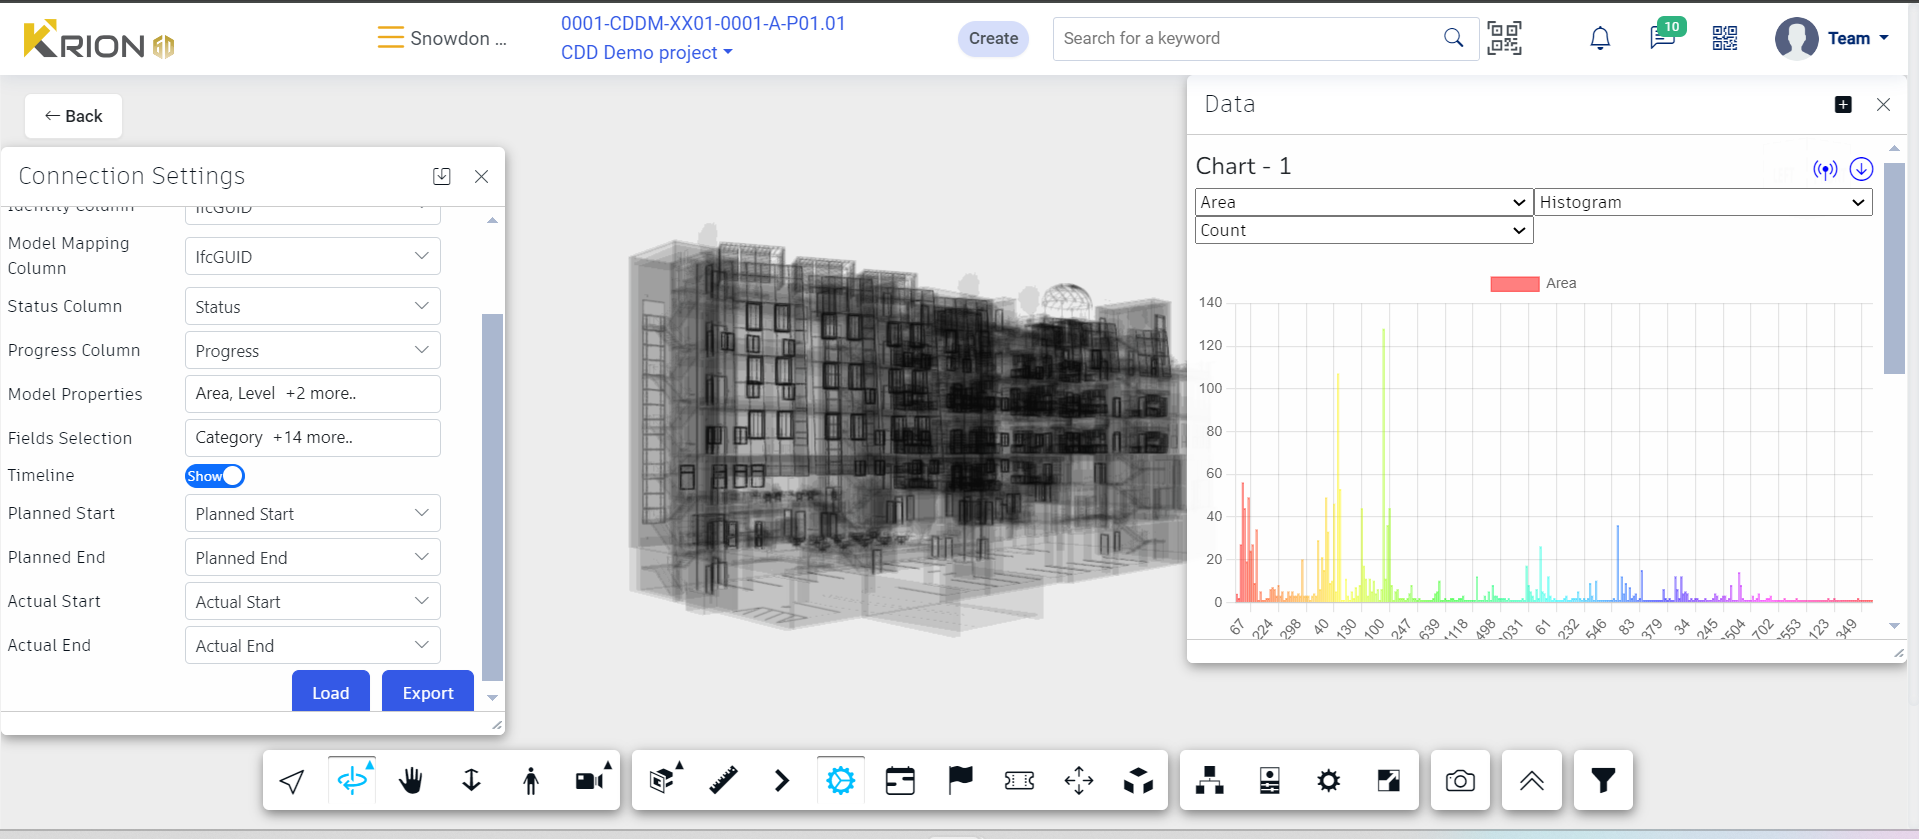This screenshot has width=1919, height=839.
Task: Toggle the chart live broadcast icon
Action: click(x=1825, y=169)
